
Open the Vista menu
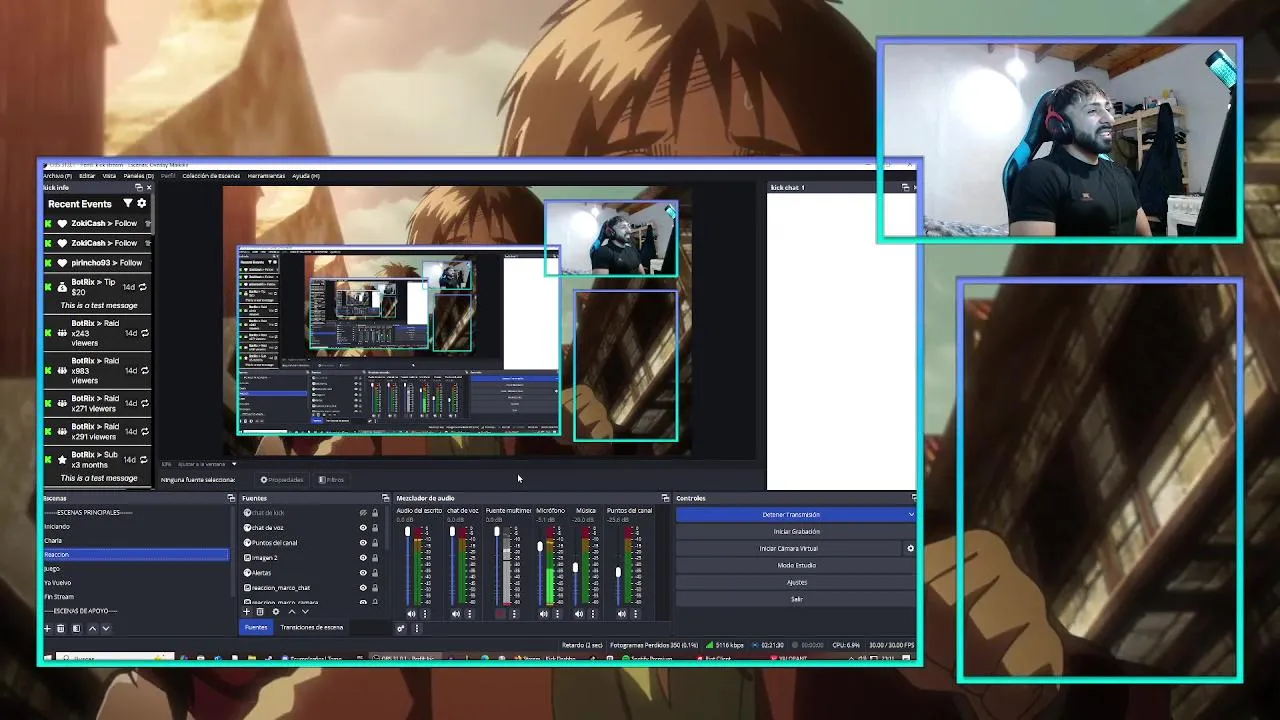pyautogui.click(x=109, y=176)
